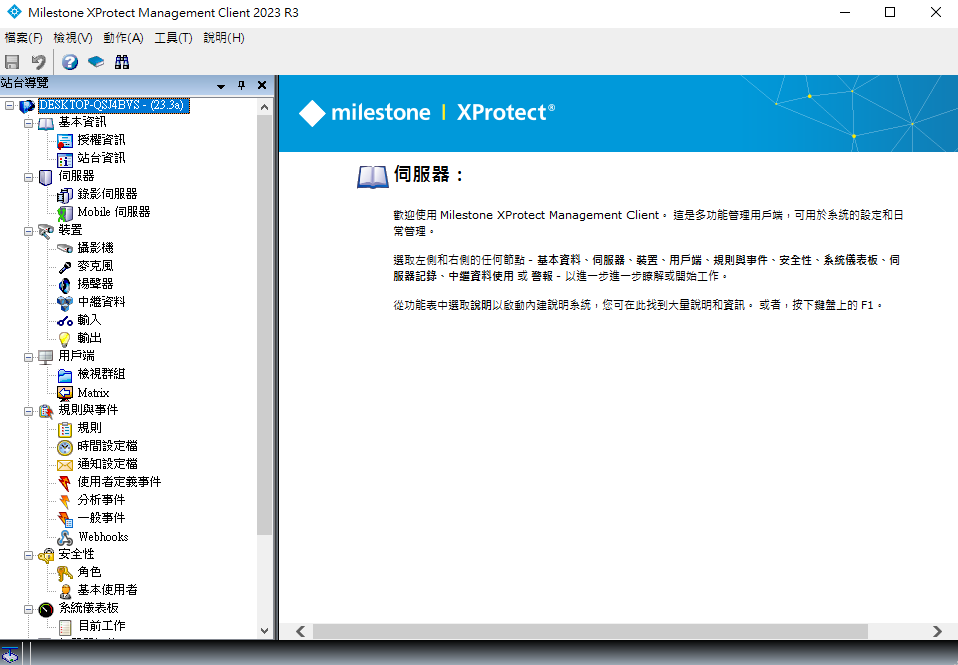Collapse the 用戶端 tree node
Screen dimensions: 958x665
28,357
